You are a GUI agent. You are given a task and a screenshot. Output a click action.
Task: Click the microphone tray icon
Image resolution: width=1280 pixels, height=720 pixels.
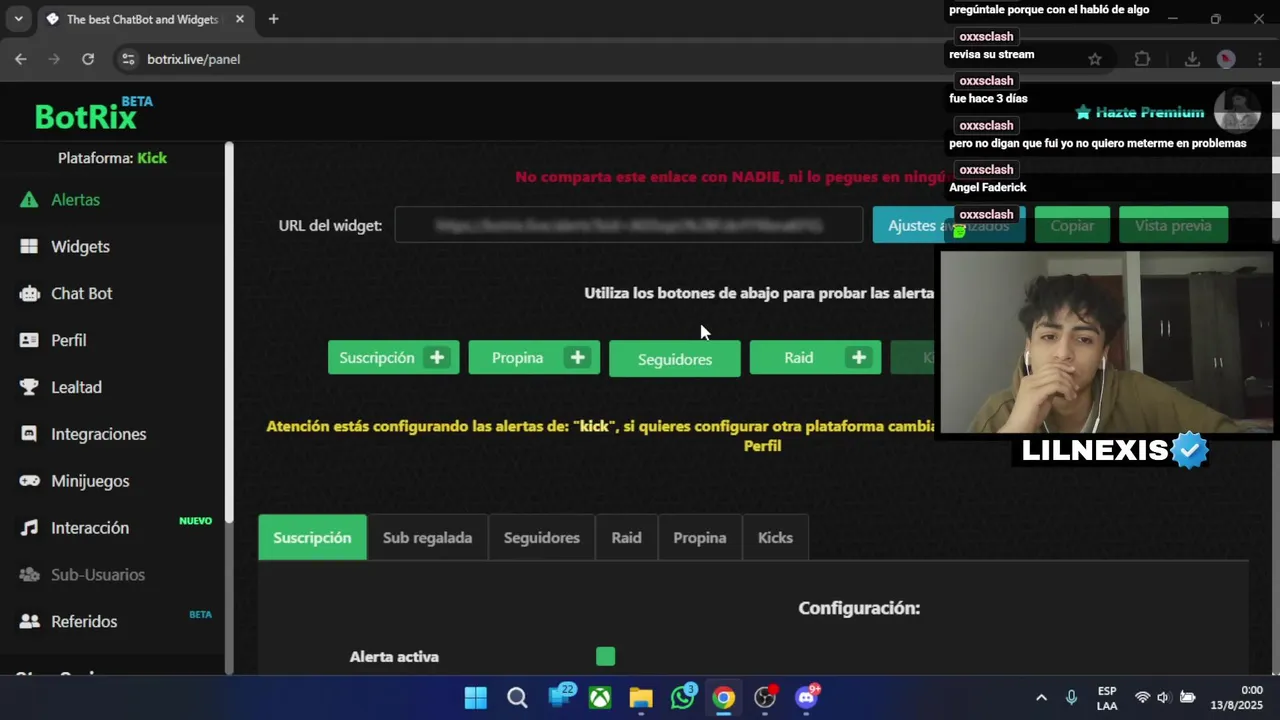(1071, 697)
